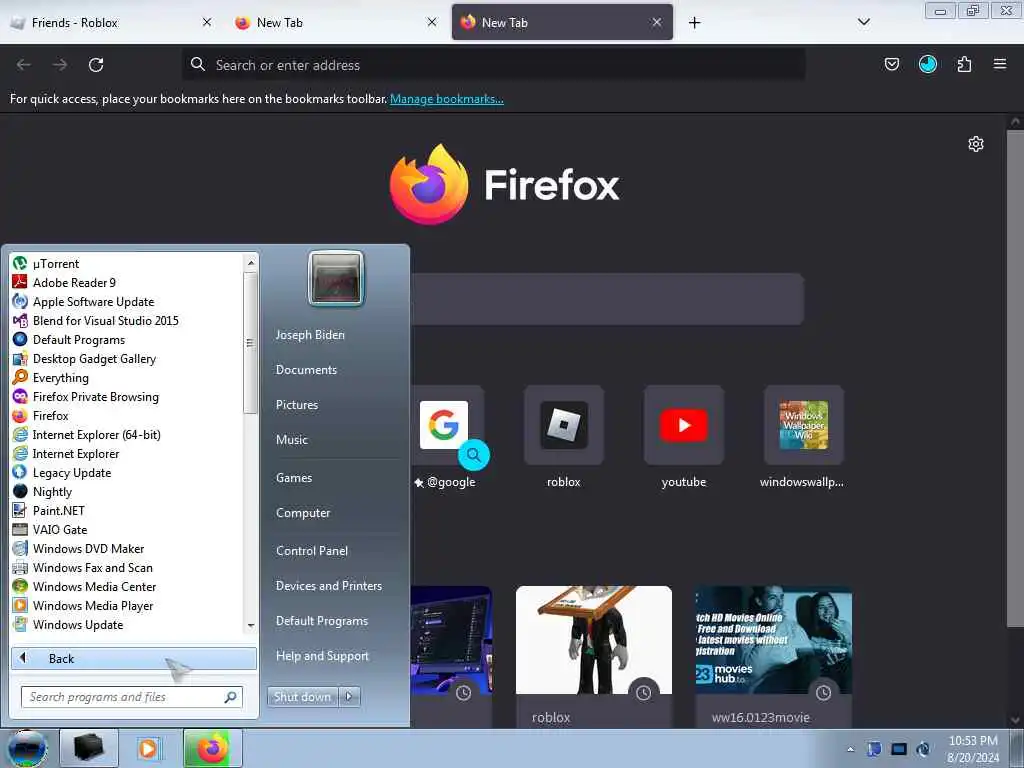Show hidden system tray icons arrow

point(850,749)
